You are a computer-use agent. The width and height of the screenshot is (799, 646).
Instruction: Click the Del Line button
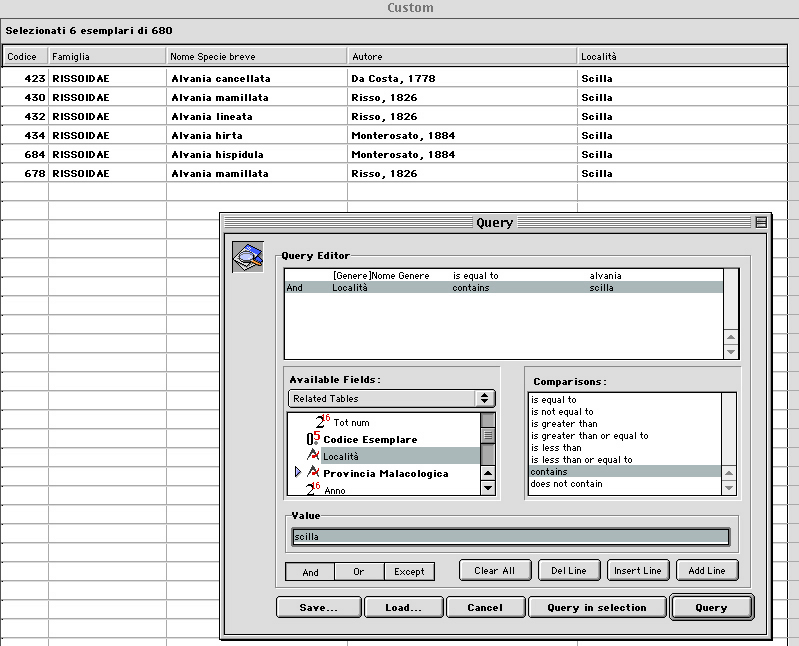click(569, 571)
